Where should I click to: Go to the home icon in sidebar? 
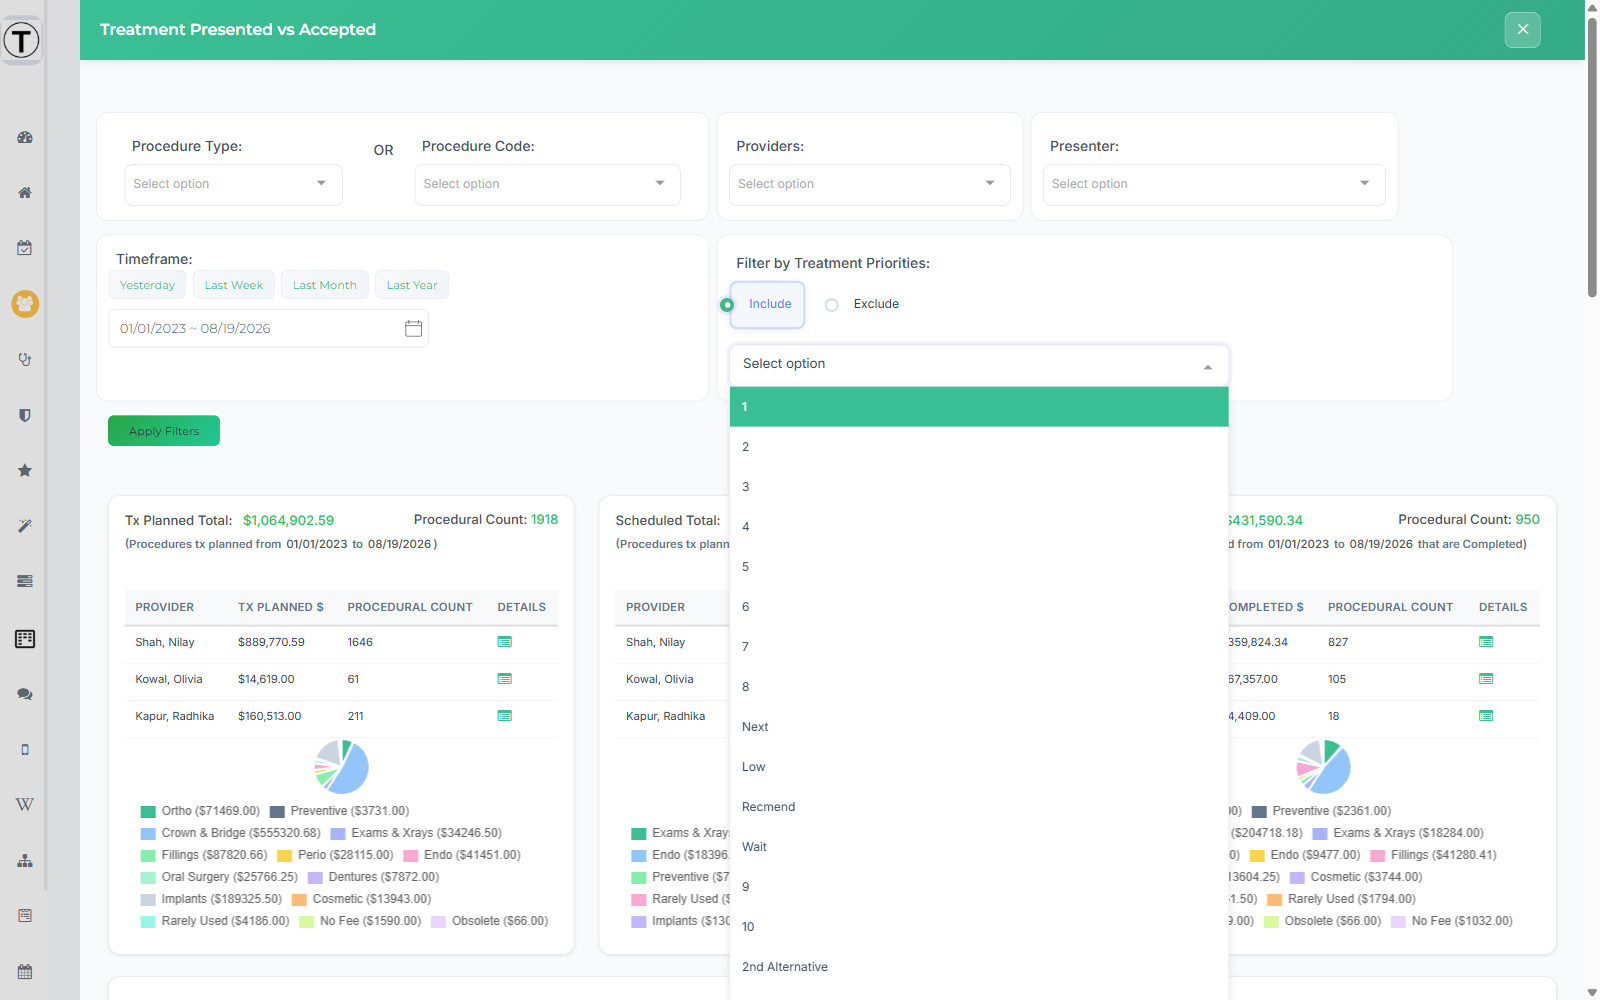click(25, 192)
